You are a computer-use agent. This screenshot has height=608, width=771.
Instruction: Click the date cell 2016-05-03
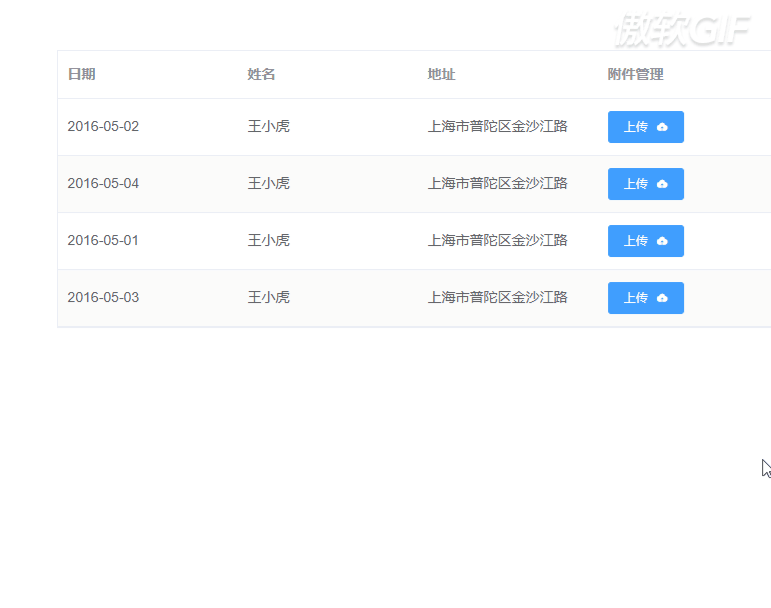coord(103,297)
